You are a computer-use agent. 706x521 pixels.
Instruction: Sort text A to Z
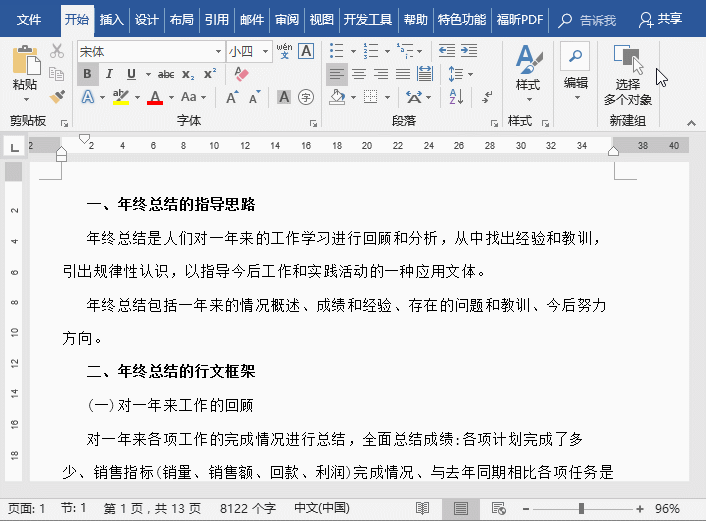(x=456, y=97)
